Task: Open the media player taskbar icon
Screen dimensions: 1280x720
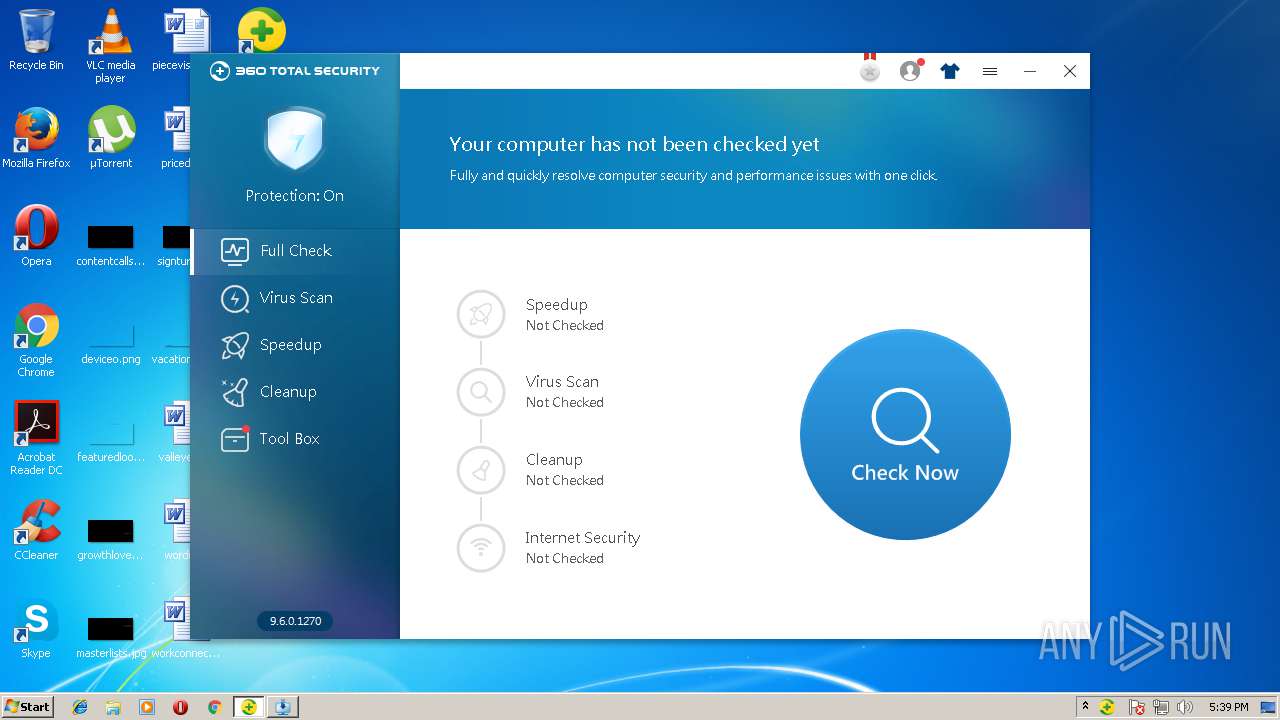Action: 147,707
